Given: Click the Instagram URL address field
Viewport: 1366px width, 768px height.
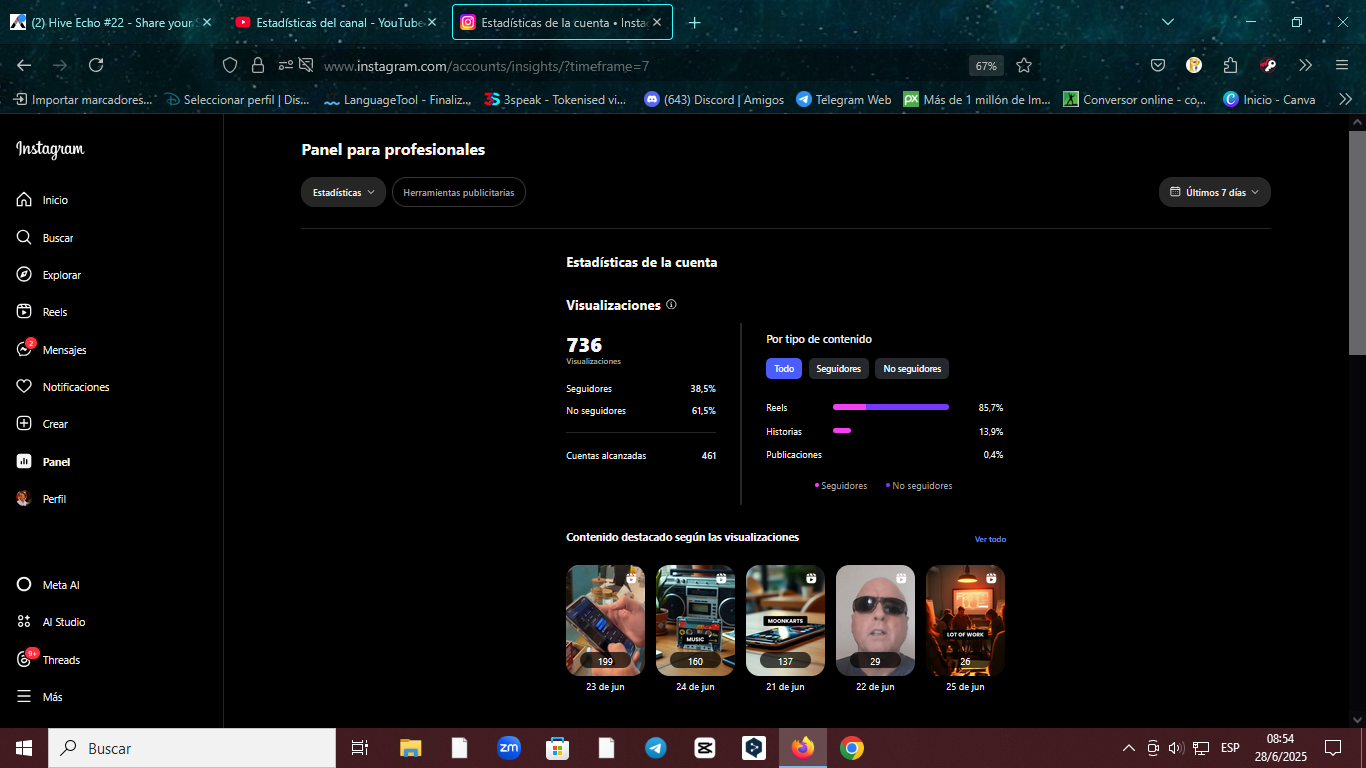Looking at the screenshot, I should (640, 66).
